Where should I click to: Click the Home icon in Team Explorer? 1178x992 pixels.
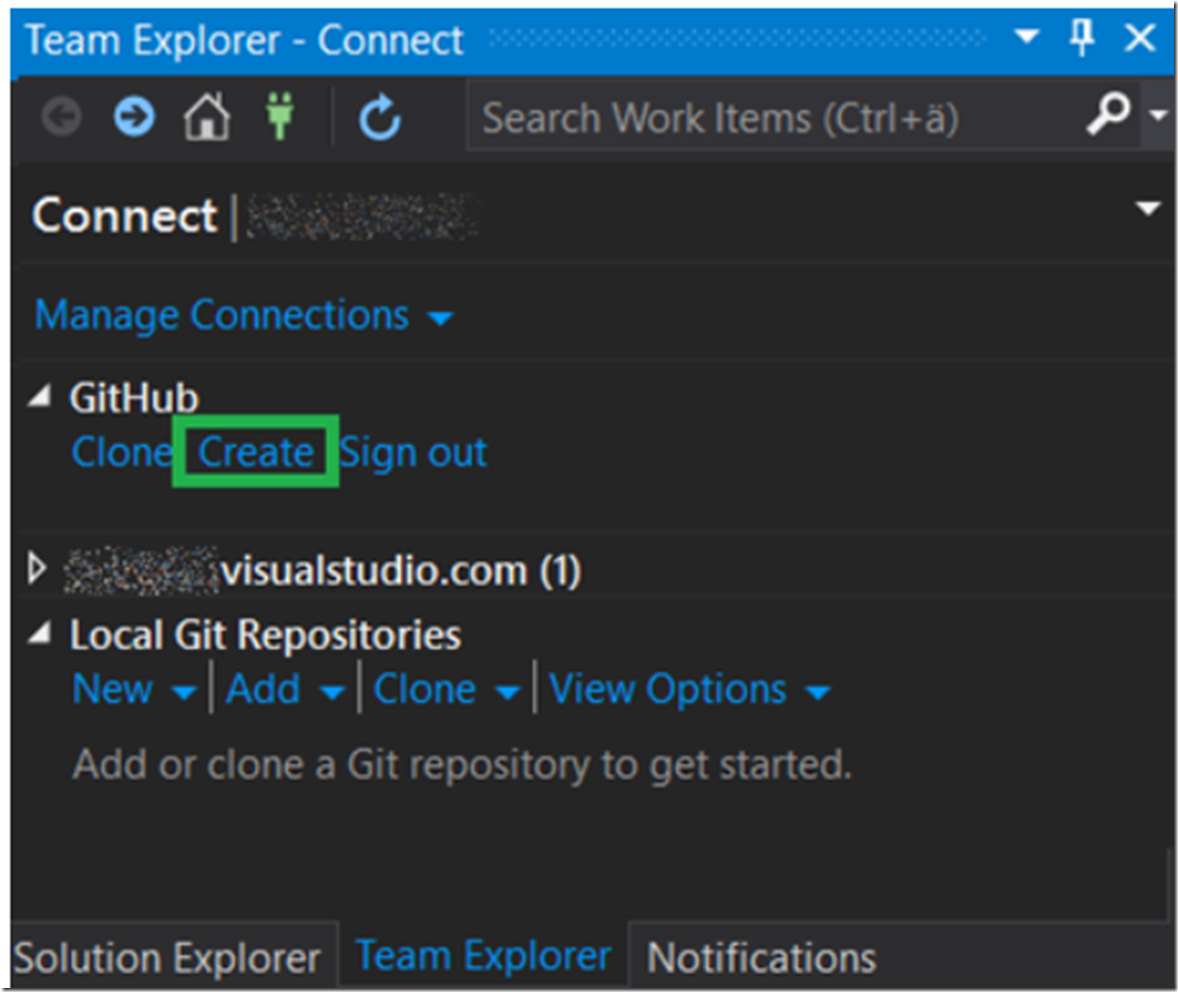click(206, 115)
